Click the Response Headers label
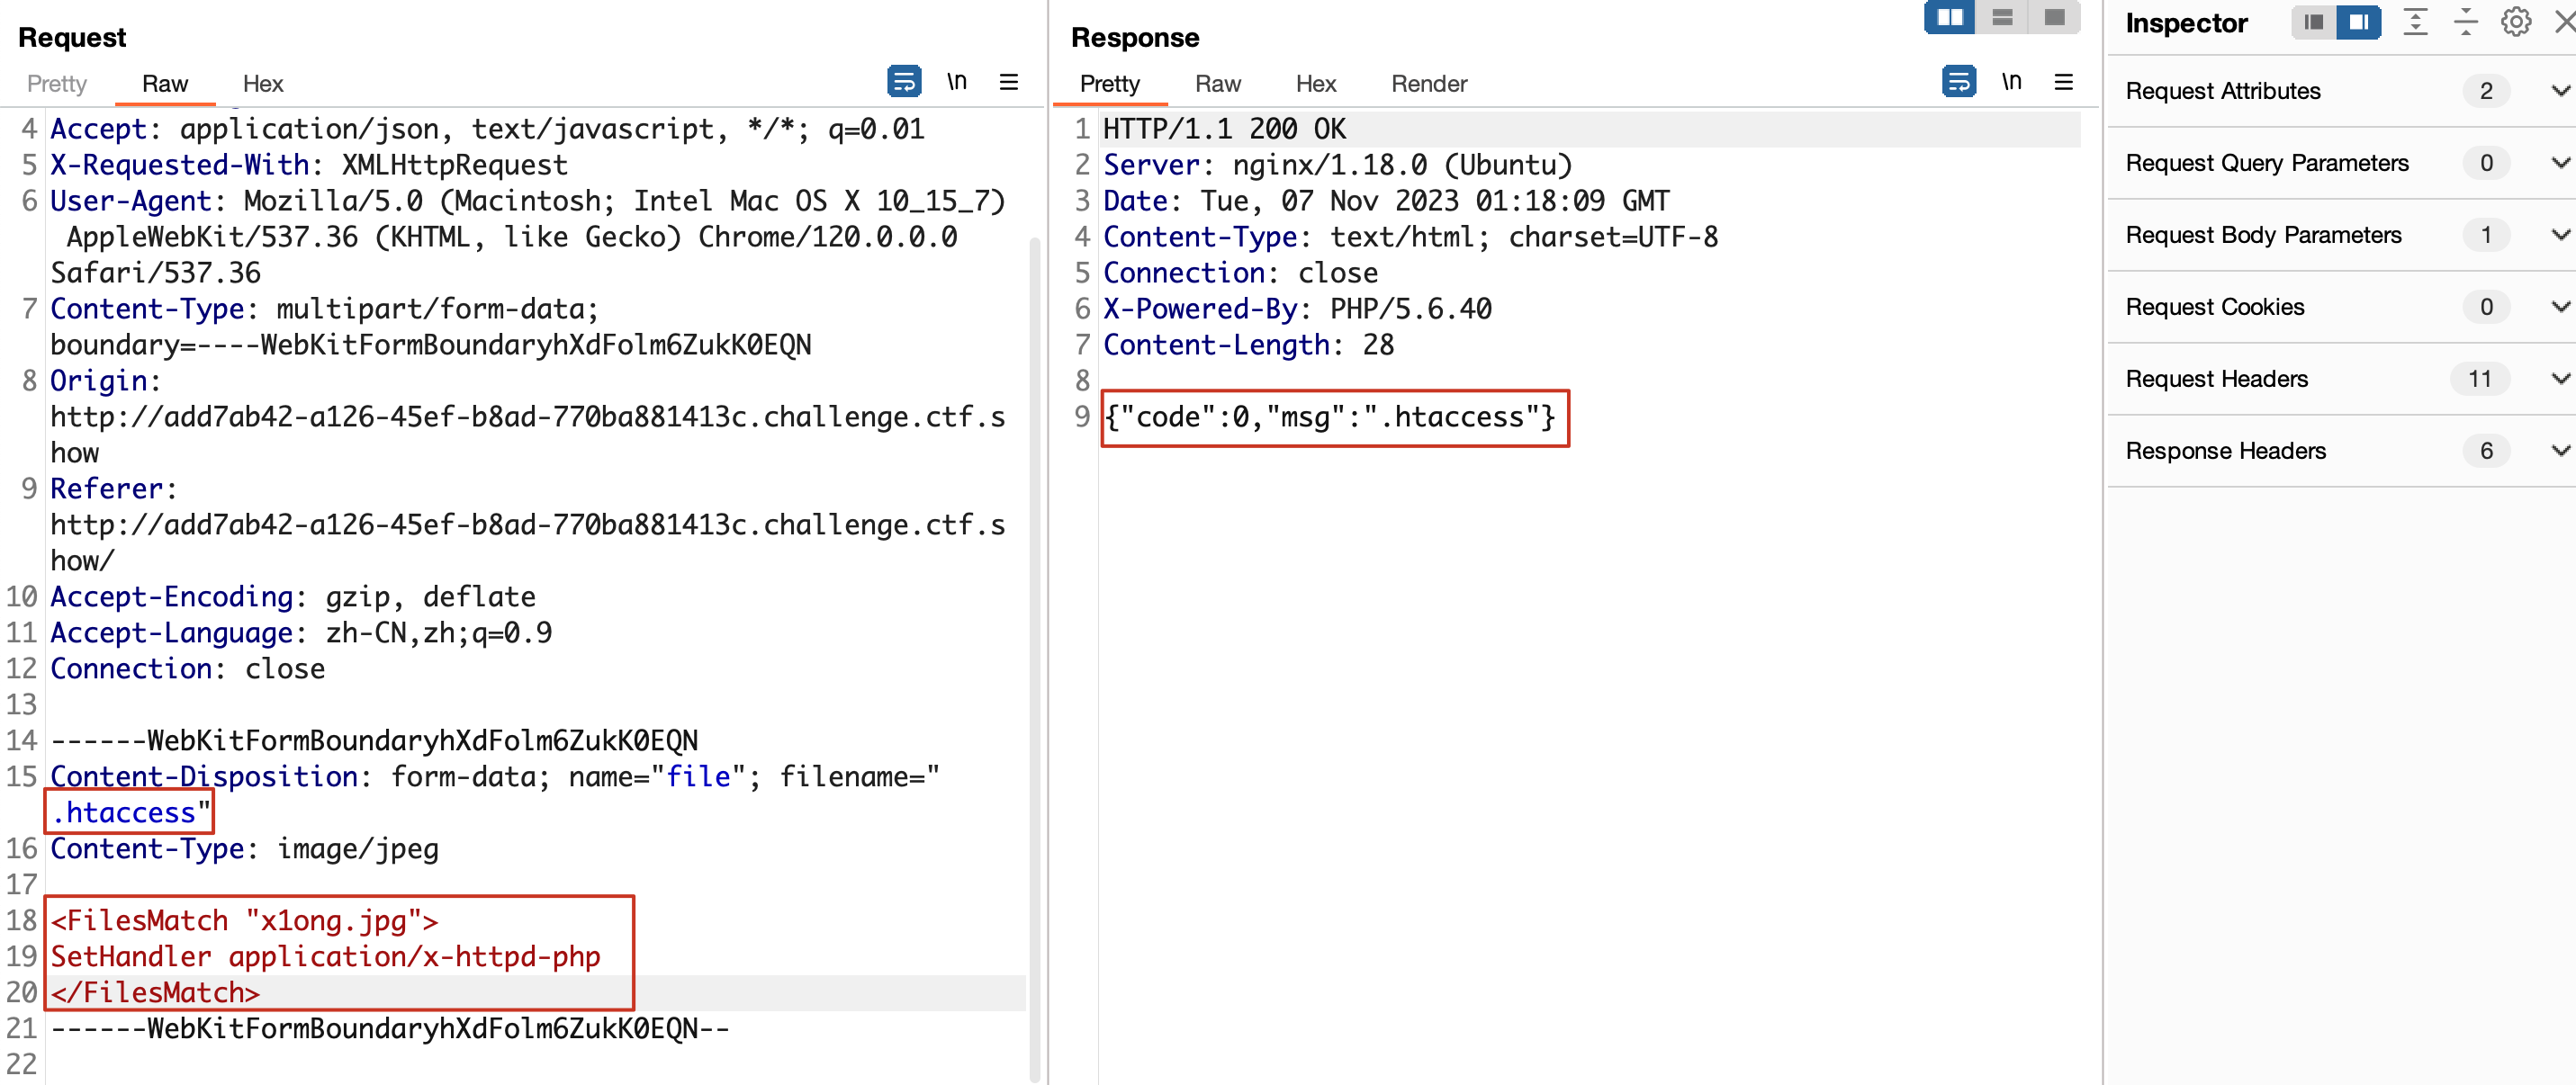This screenshot has width=2576, height=1085. (2225, 451)
